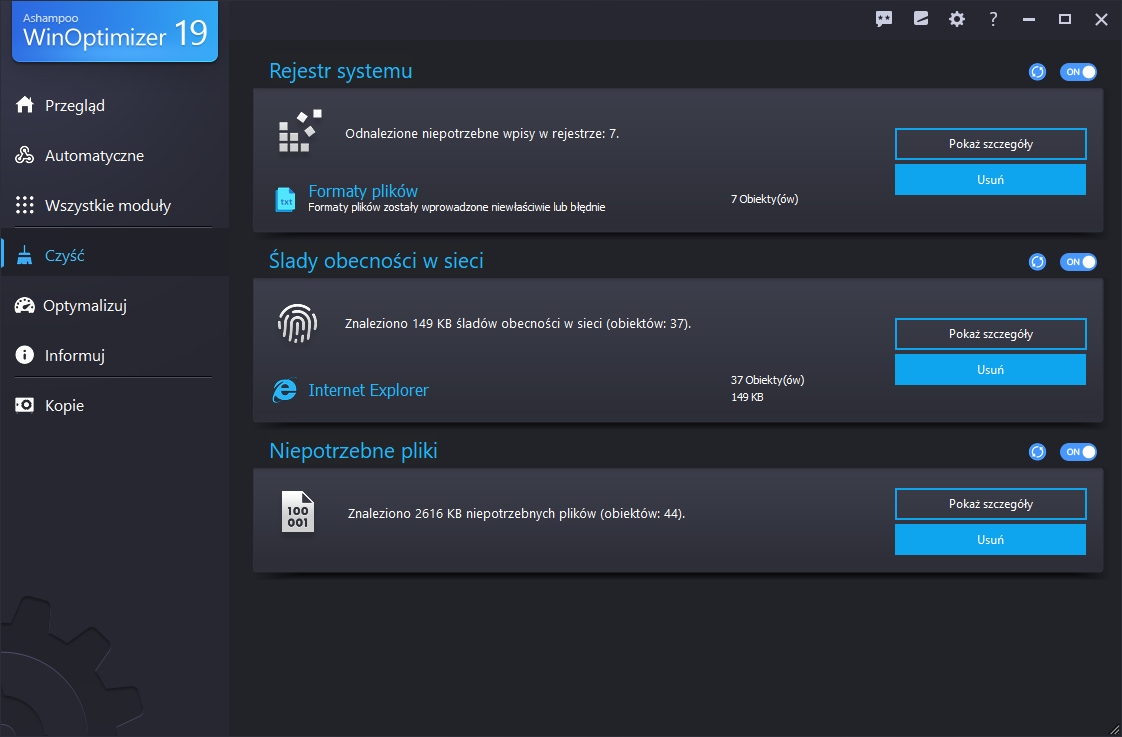Viewport: 1122px width, 737px height.
Task: Click the Ashampoo WinOptimizer 19 logo
Action: [x=115, y=31]
